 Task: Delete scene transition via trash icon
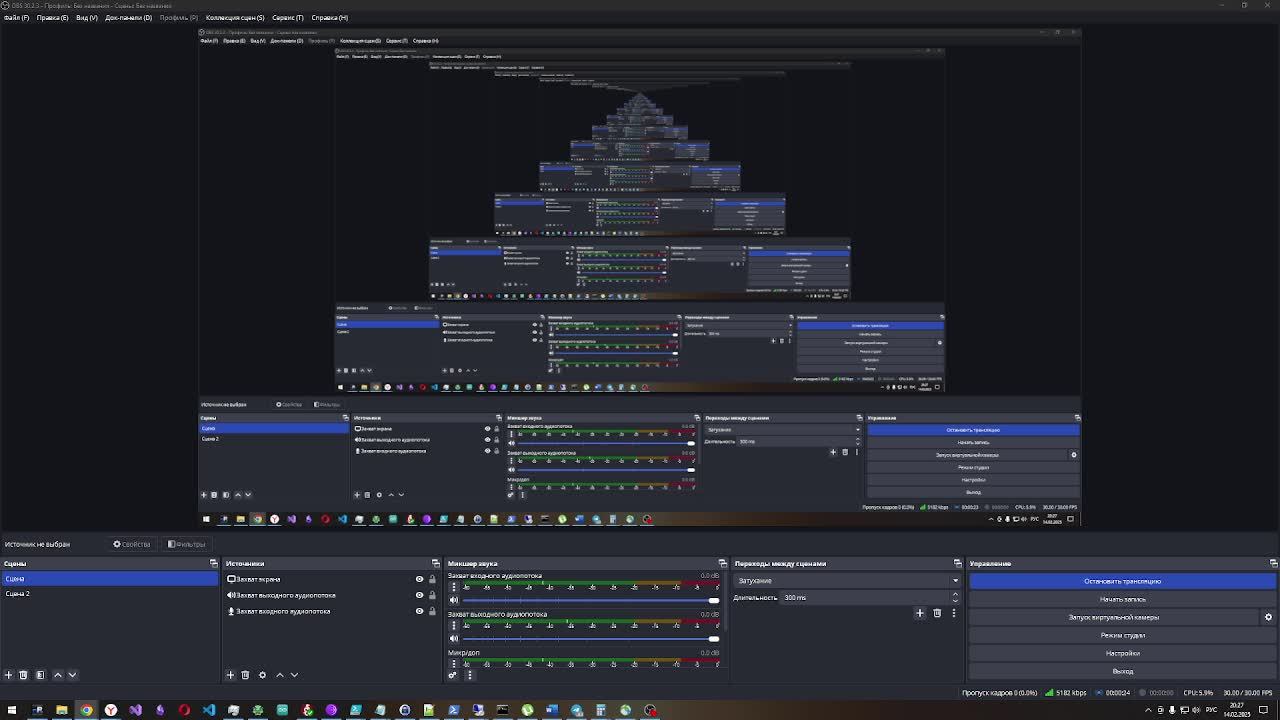[x=937, y=613]
